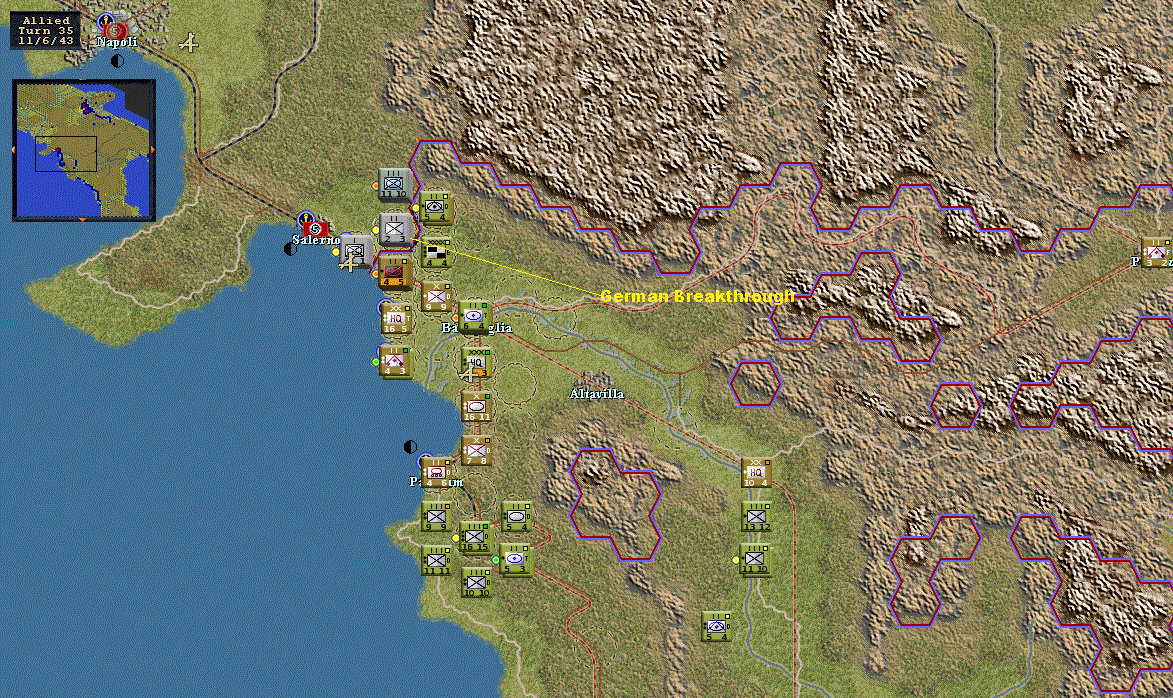Select the XXX corps HQ unit
The height and width of the screenshot is (698, 1173).
click(x=476, y=362)
